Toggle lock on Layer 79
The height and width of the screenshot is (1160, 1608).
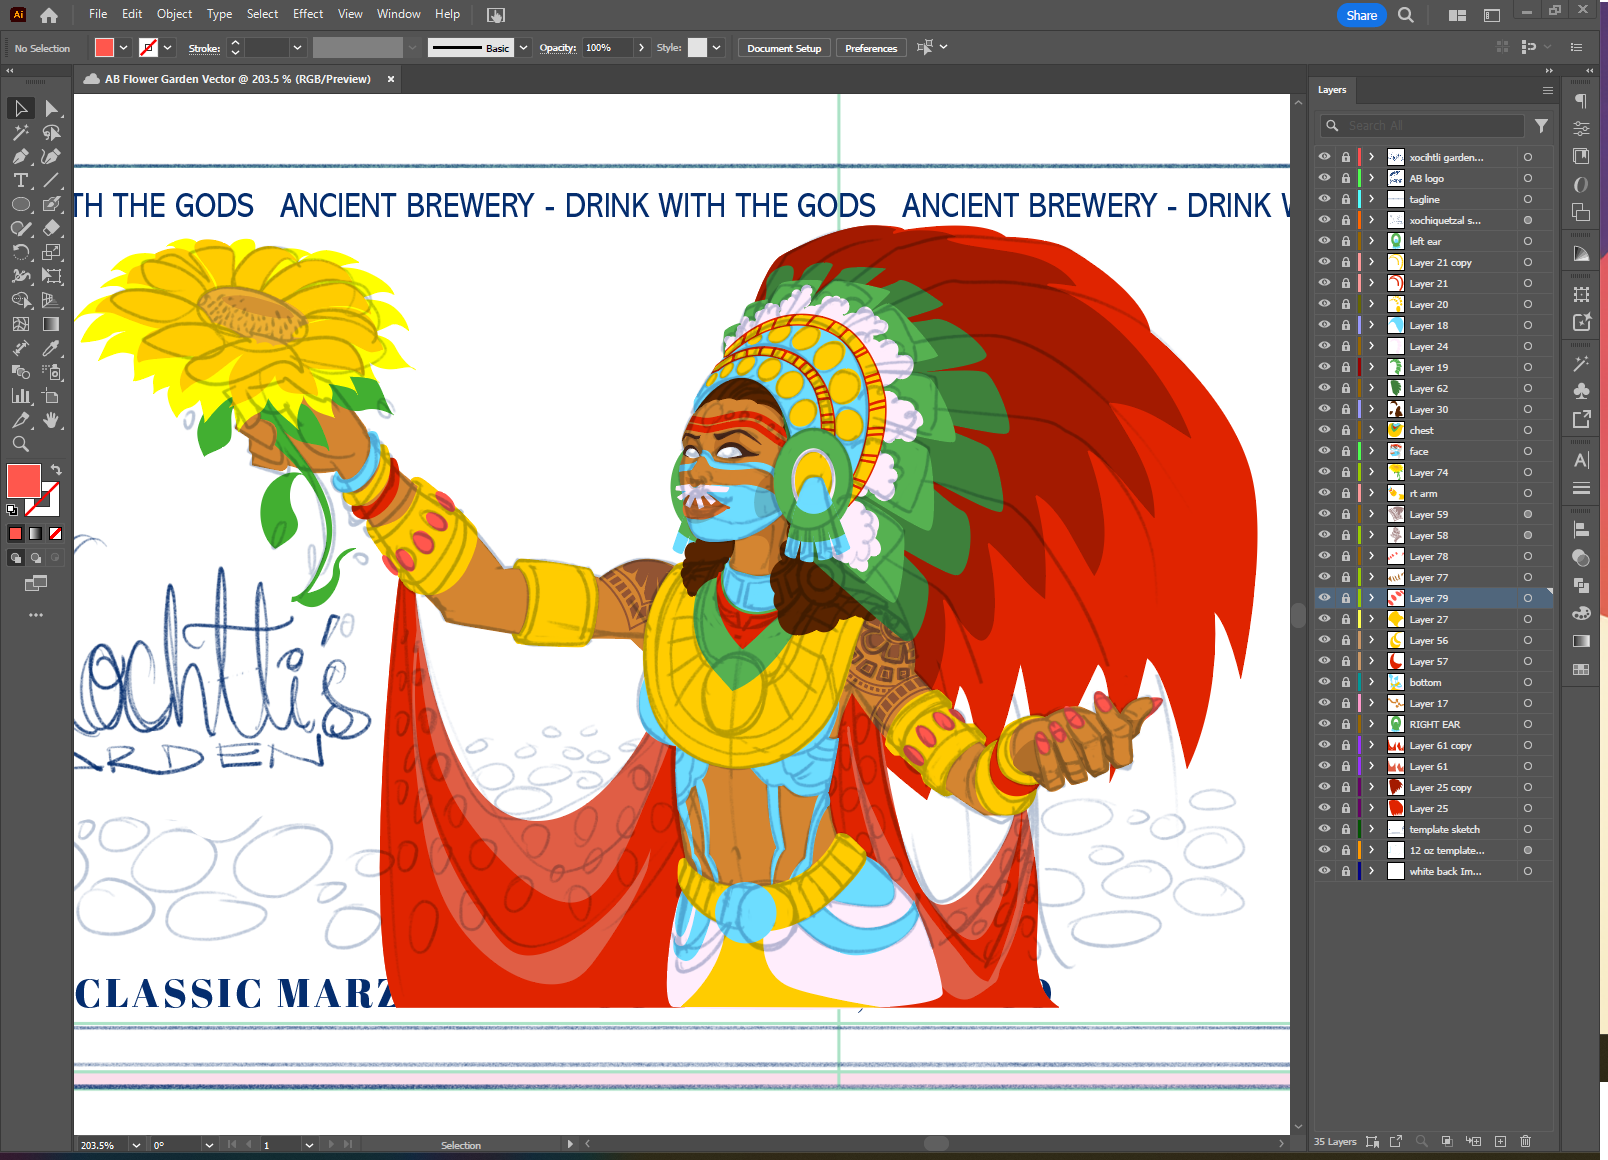point(1346,598)
